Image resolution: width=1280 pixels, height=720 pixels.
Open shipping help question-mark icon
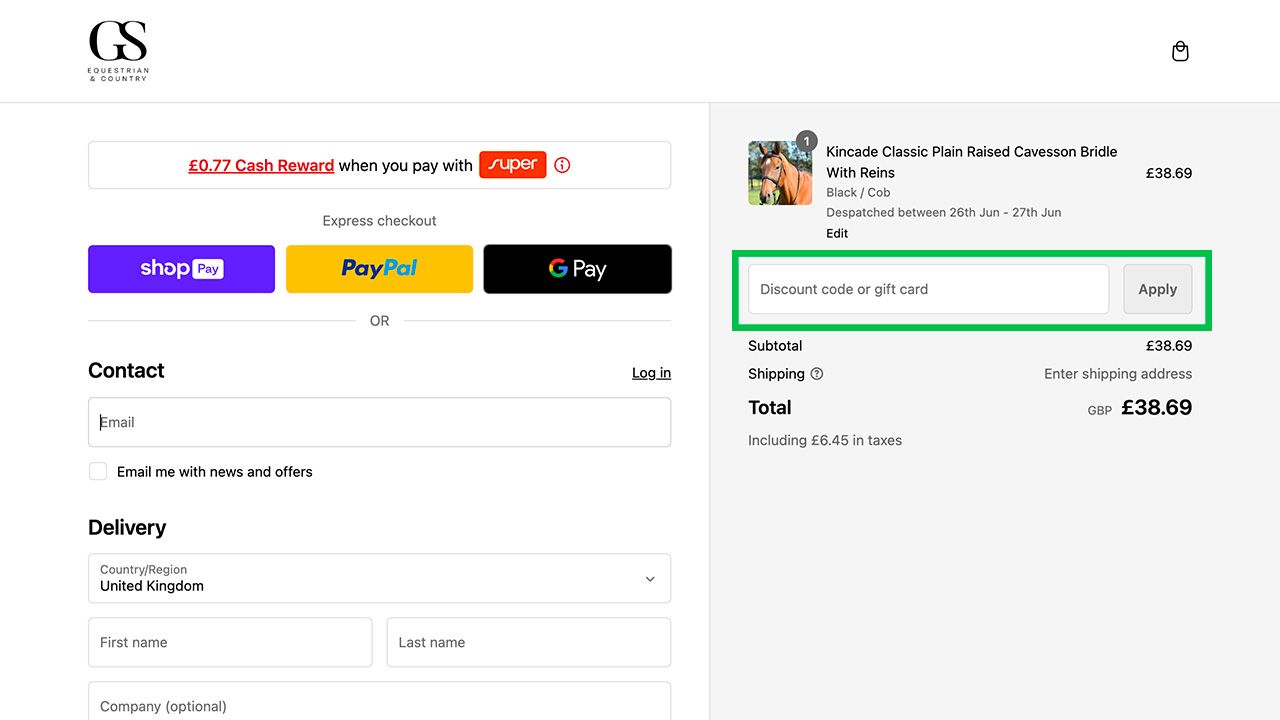[x=817, y=374]
